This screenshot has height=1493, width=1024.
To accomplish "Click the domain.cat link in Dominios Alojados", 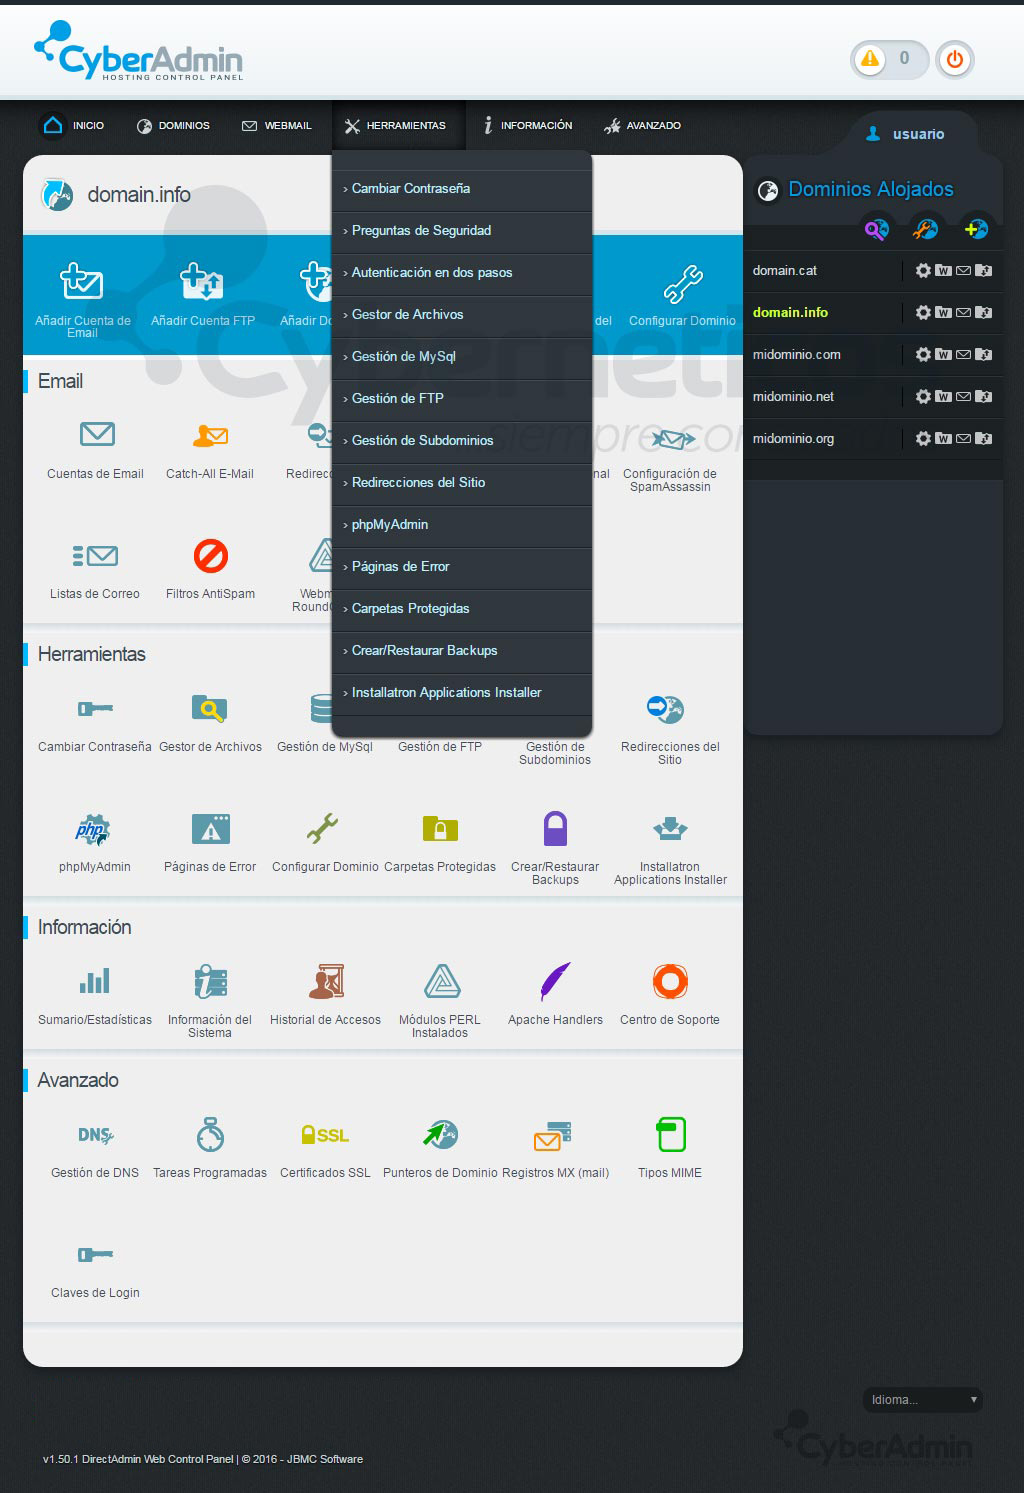I will click(x=786, y=270).
